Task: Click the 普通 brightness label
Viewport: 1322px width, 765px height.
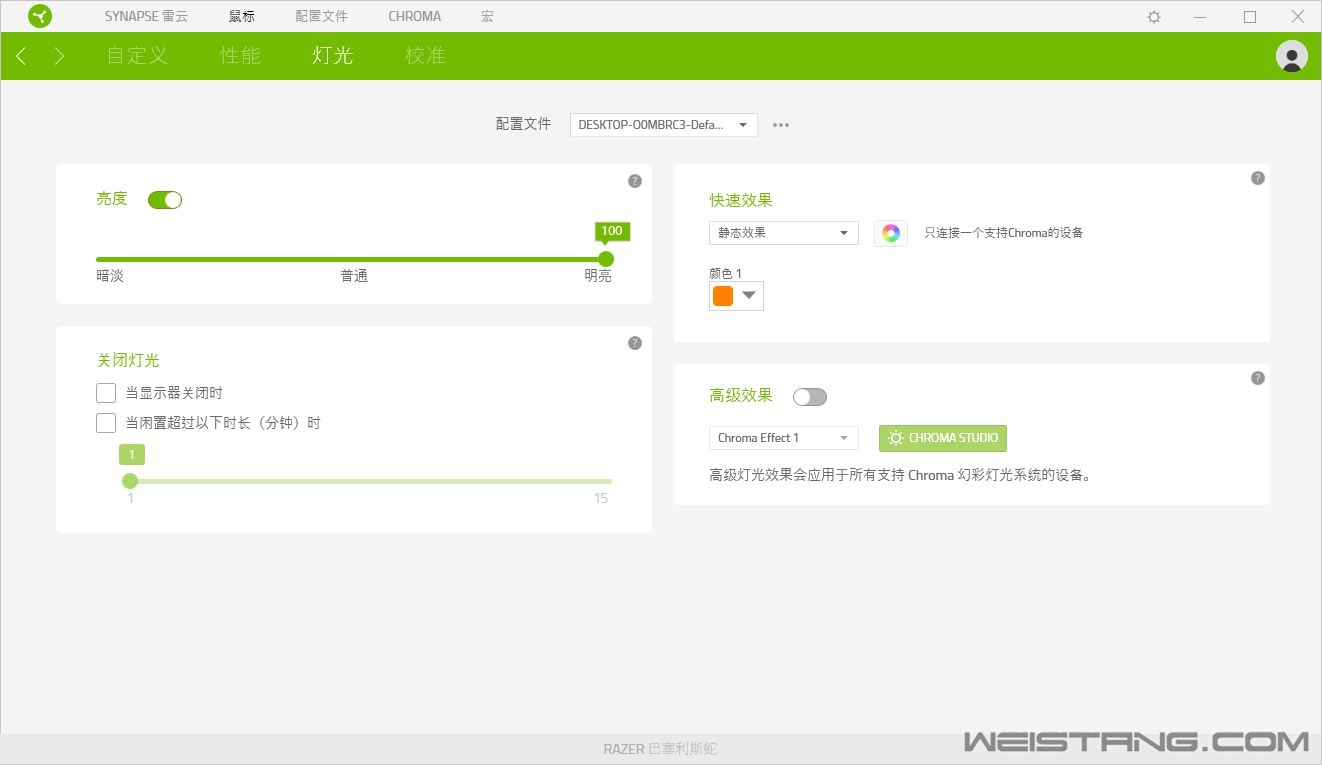Action: coord(354,276)
